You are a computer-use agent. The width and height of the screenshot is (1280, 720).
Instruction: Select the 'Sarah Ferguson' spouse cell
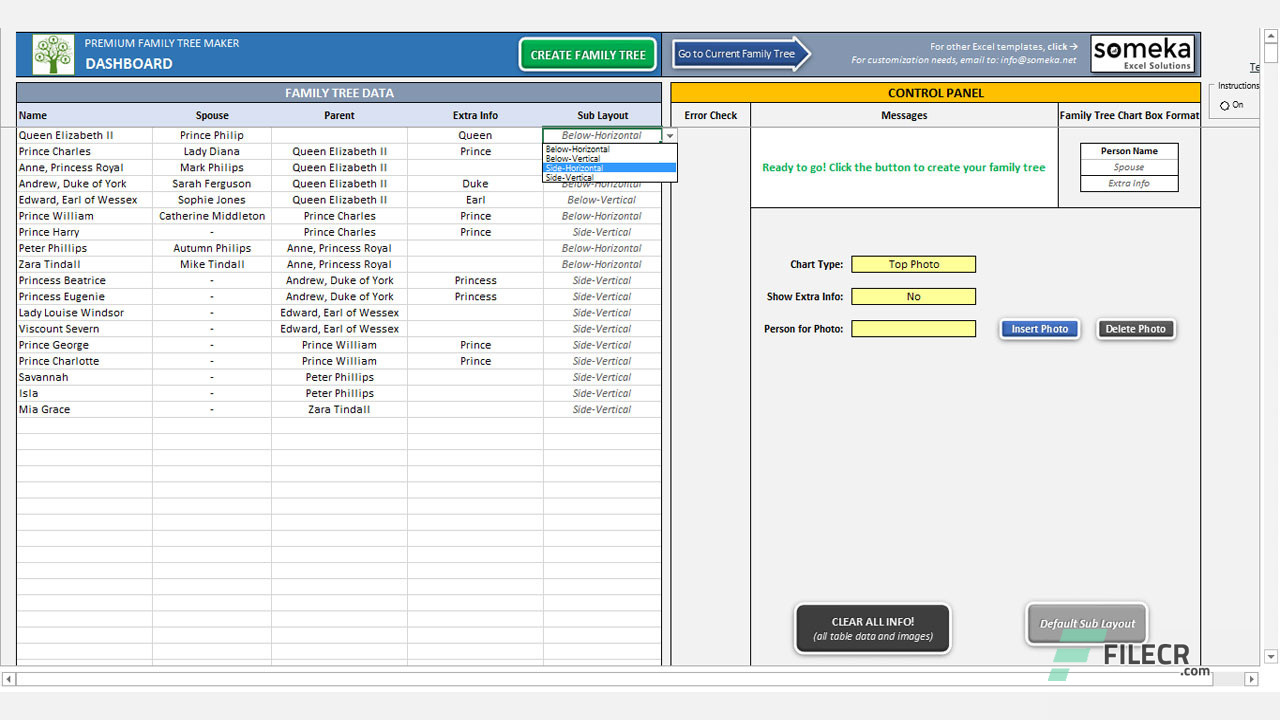pos(212,184)
